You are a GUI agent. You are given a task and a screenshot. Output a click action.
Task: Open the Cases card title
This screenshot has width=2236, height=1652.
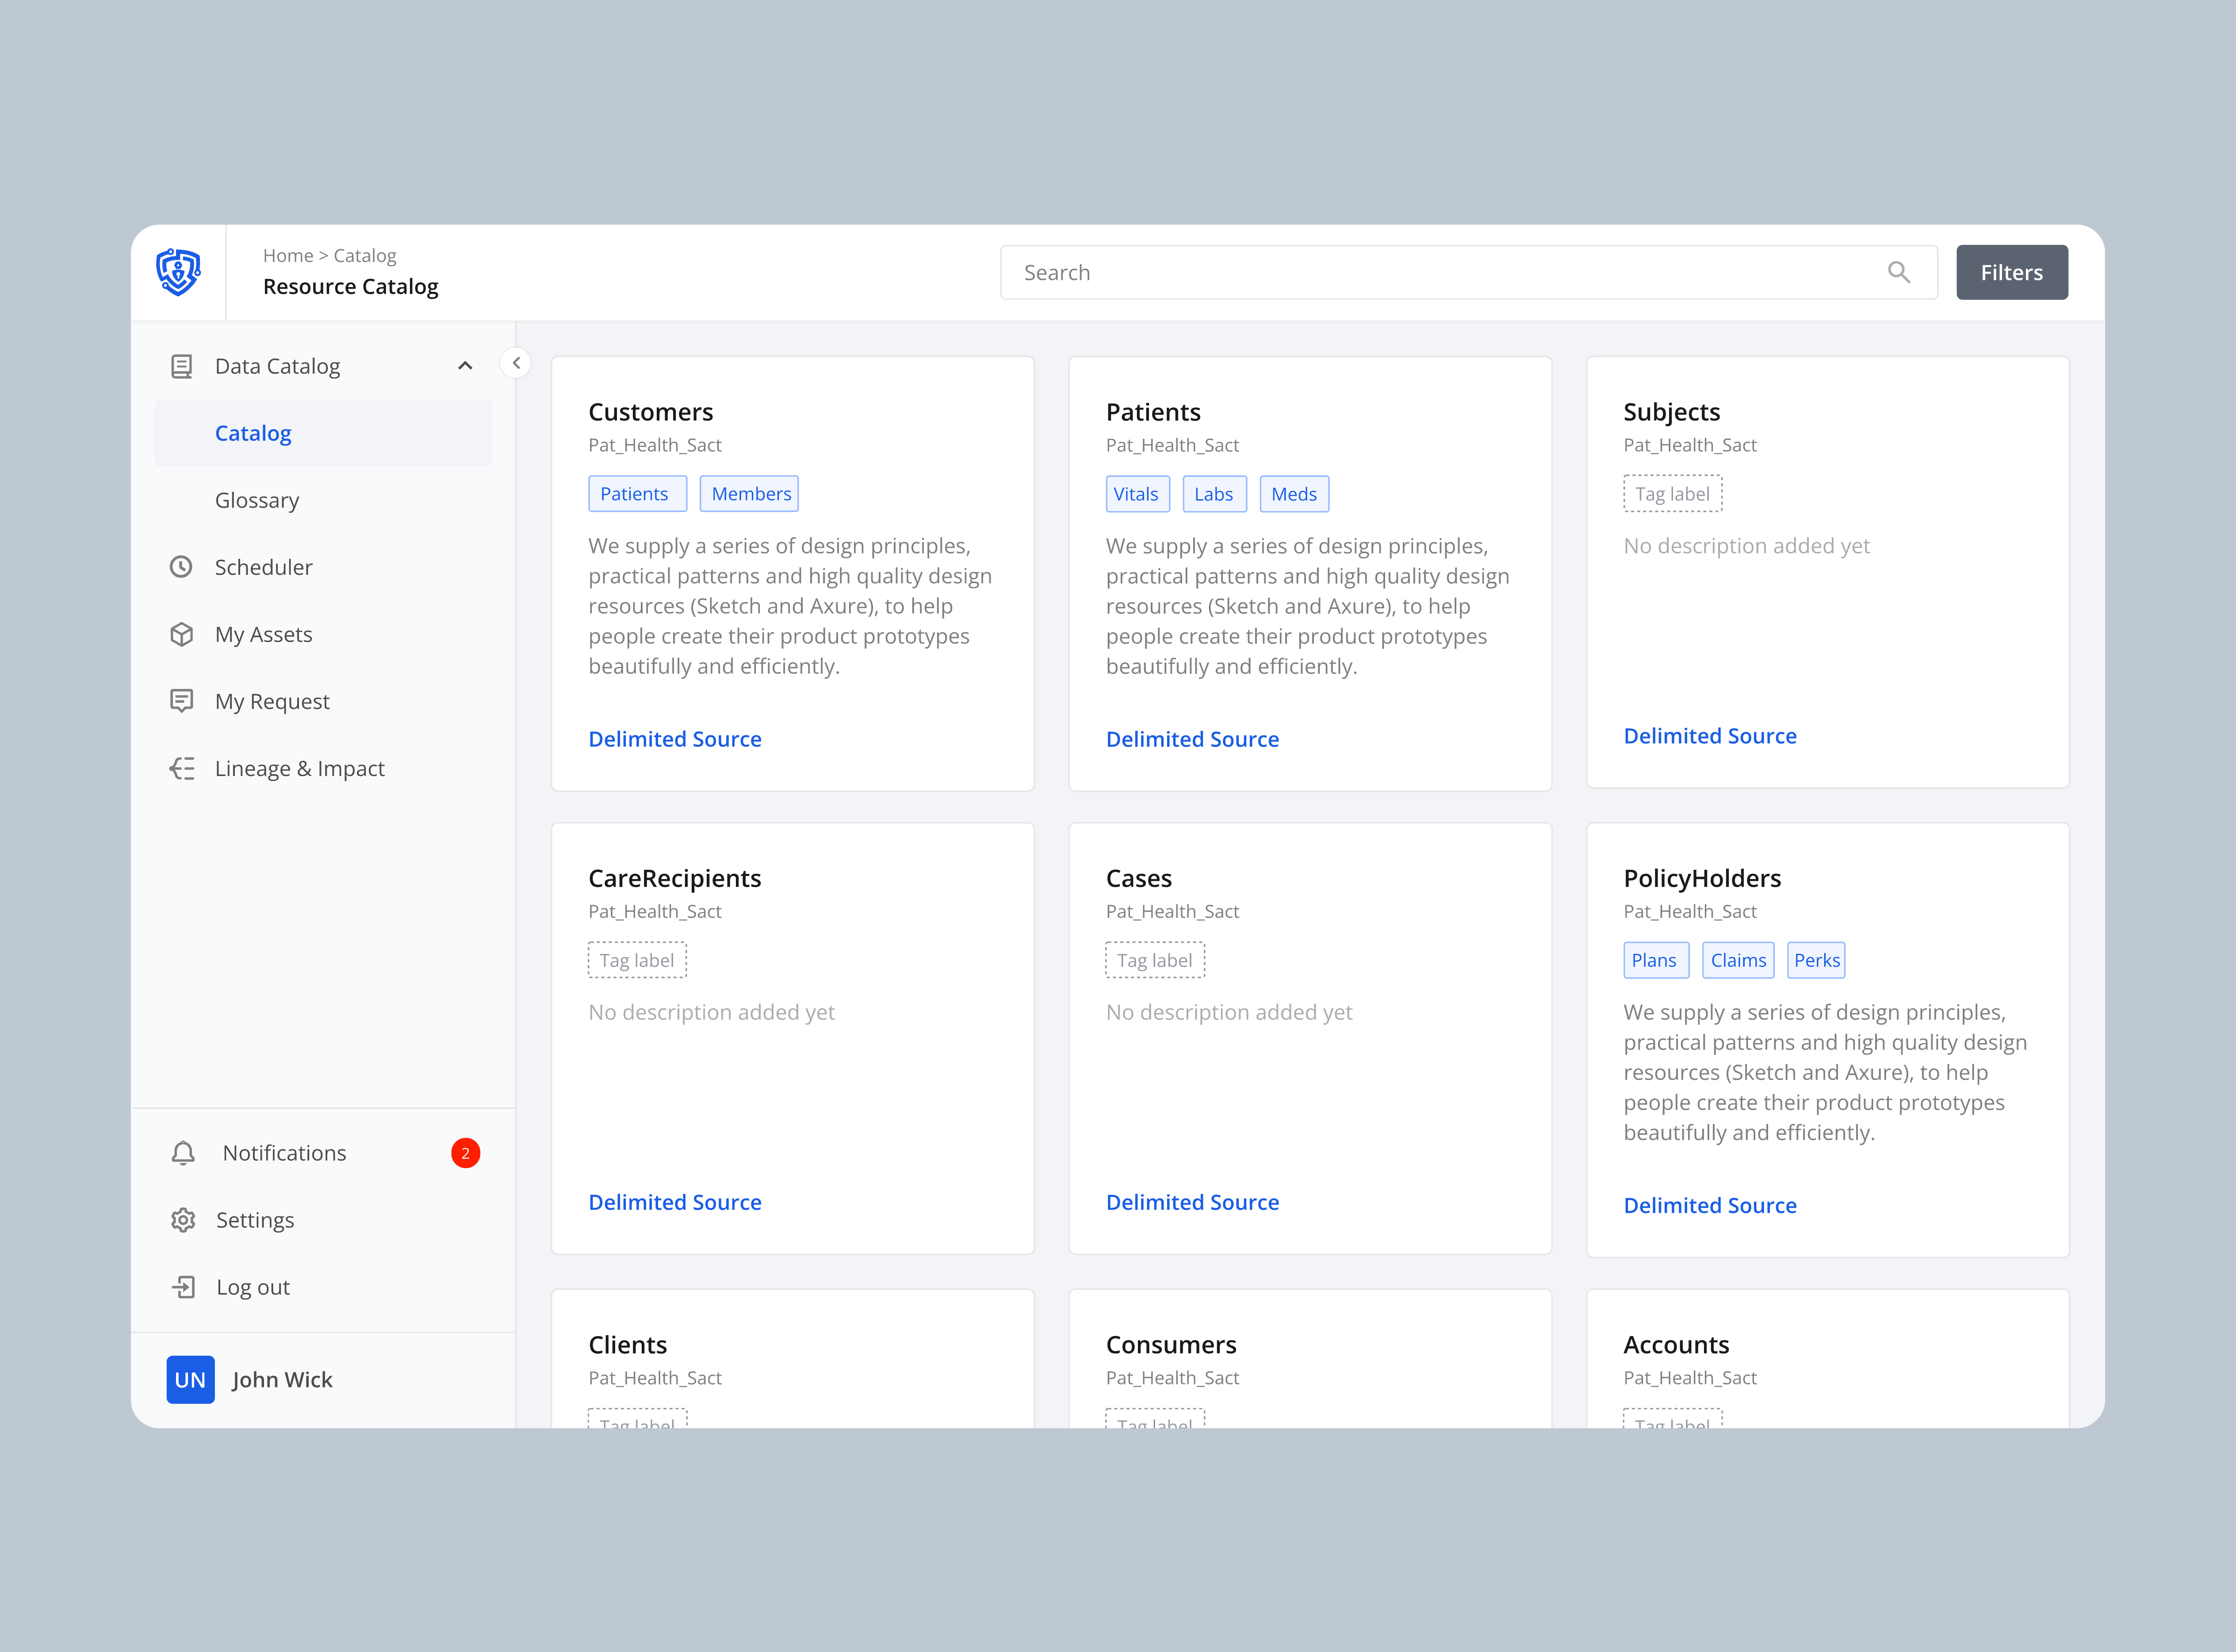tap(1138, 878)
